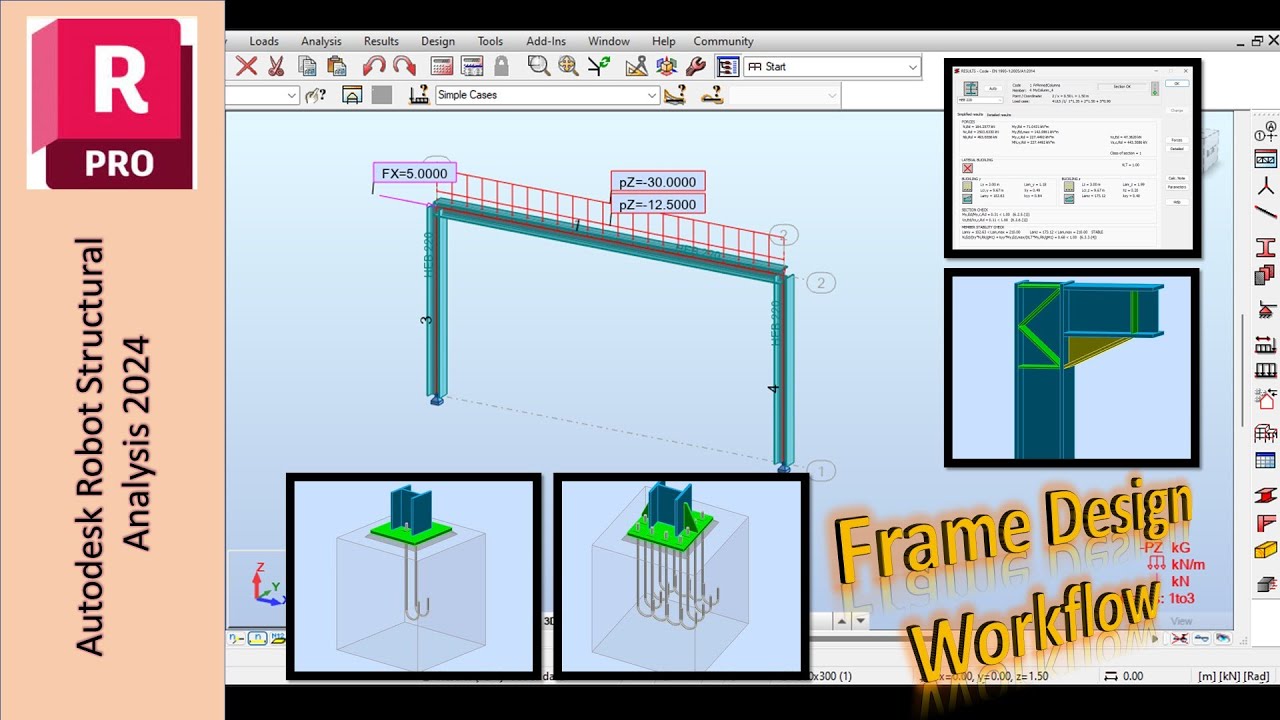This screenshot has height=720, width=1280.
Task: Select node 2 marker on the frame
Action: 821,283
